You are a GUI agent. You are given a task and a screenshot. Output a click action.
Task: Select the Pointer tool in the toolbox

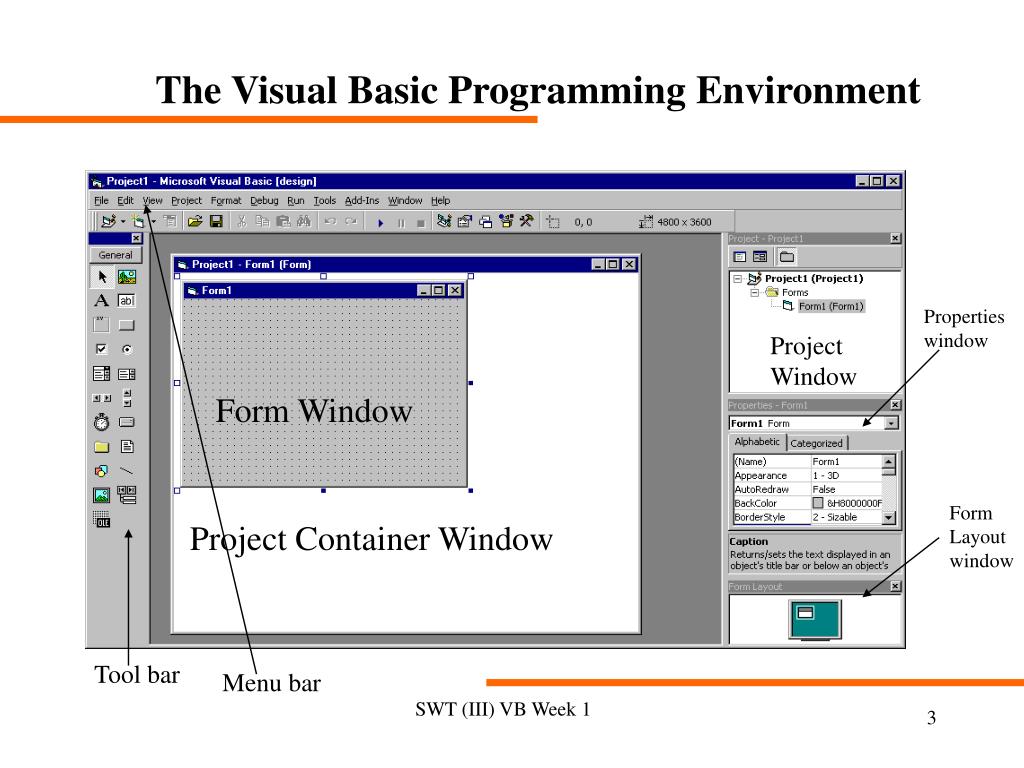point(102,277)
